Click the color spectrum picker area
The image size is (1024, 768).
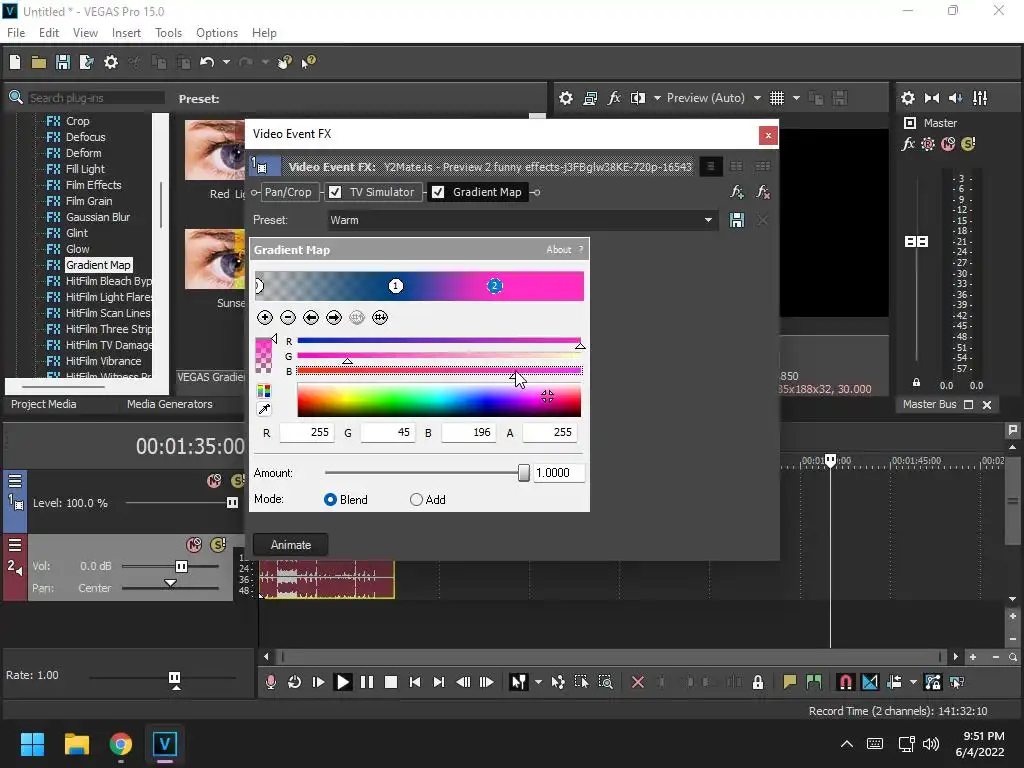439,400
